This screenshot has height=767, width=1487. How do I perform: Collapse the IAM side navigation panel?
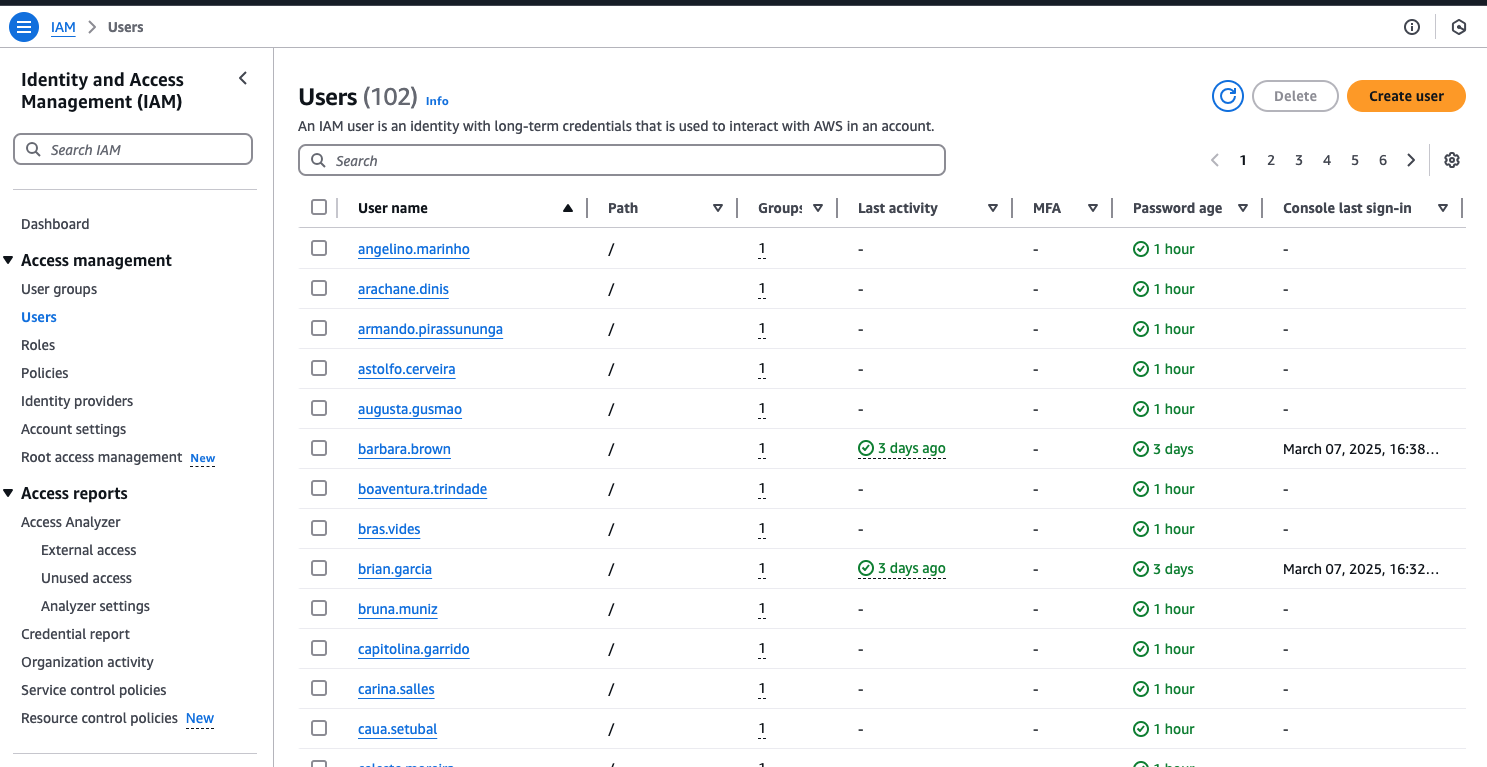click(x=243, y=78)
